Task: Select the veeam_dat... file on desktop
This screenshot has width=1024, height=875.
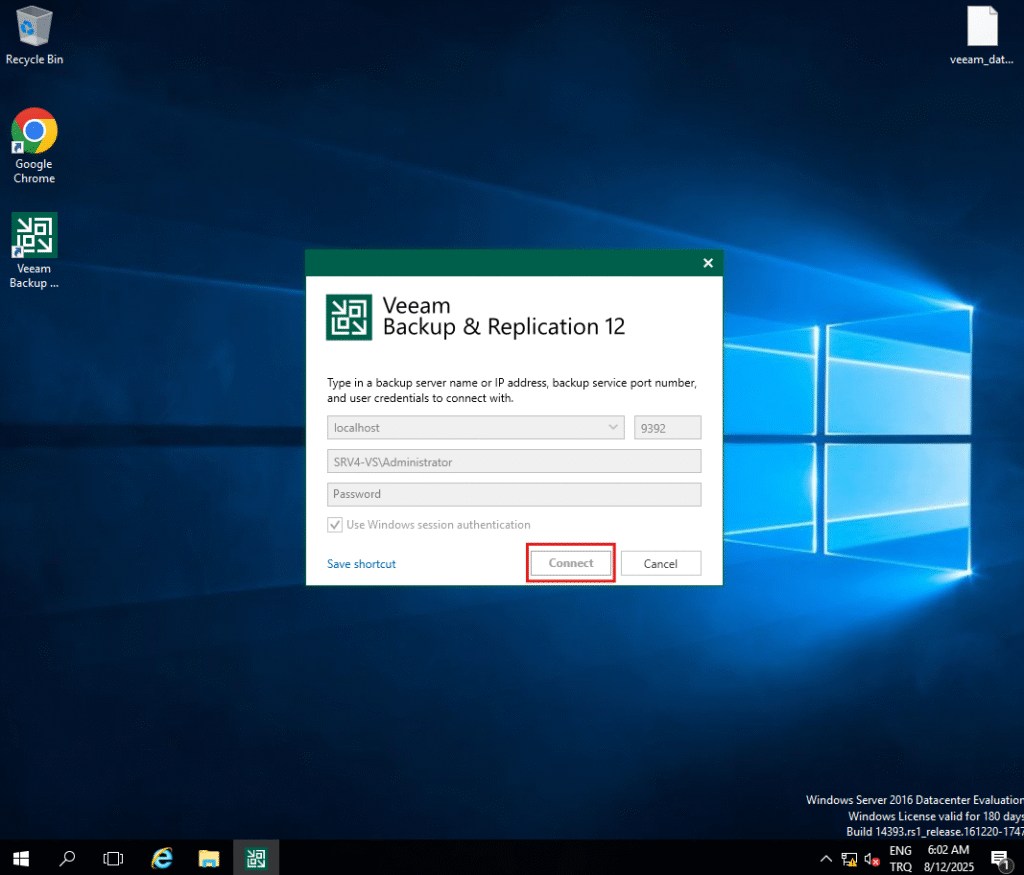Action: click(982, 35)
